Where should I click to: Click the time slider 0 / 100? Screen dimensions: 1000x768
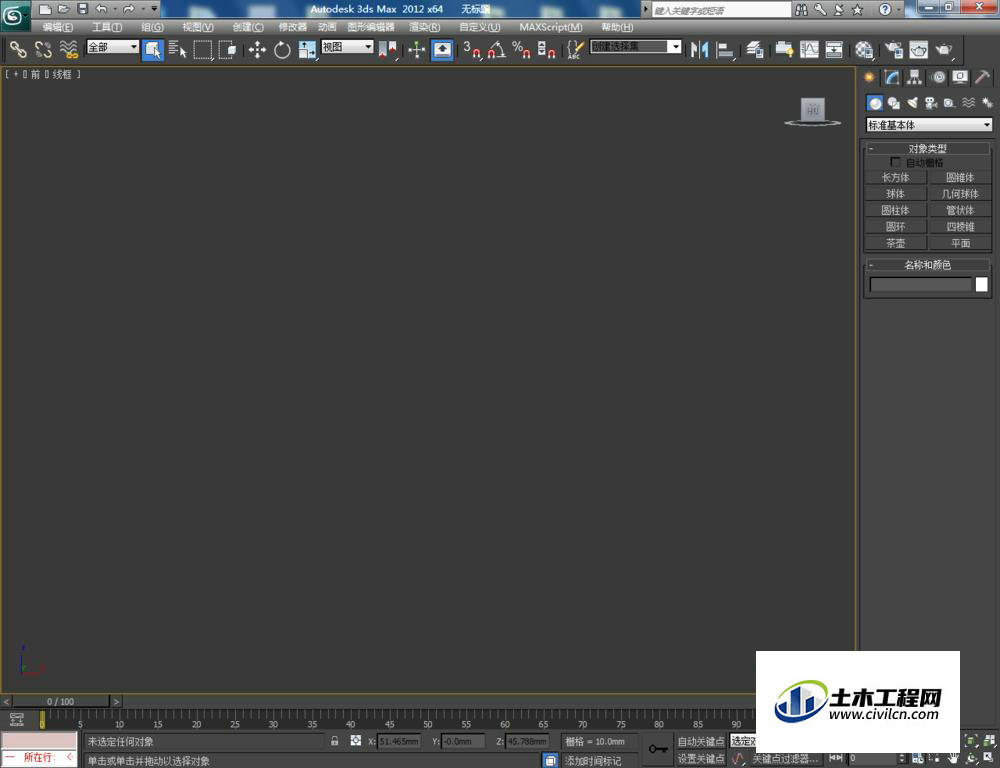(x=61, y=701)
